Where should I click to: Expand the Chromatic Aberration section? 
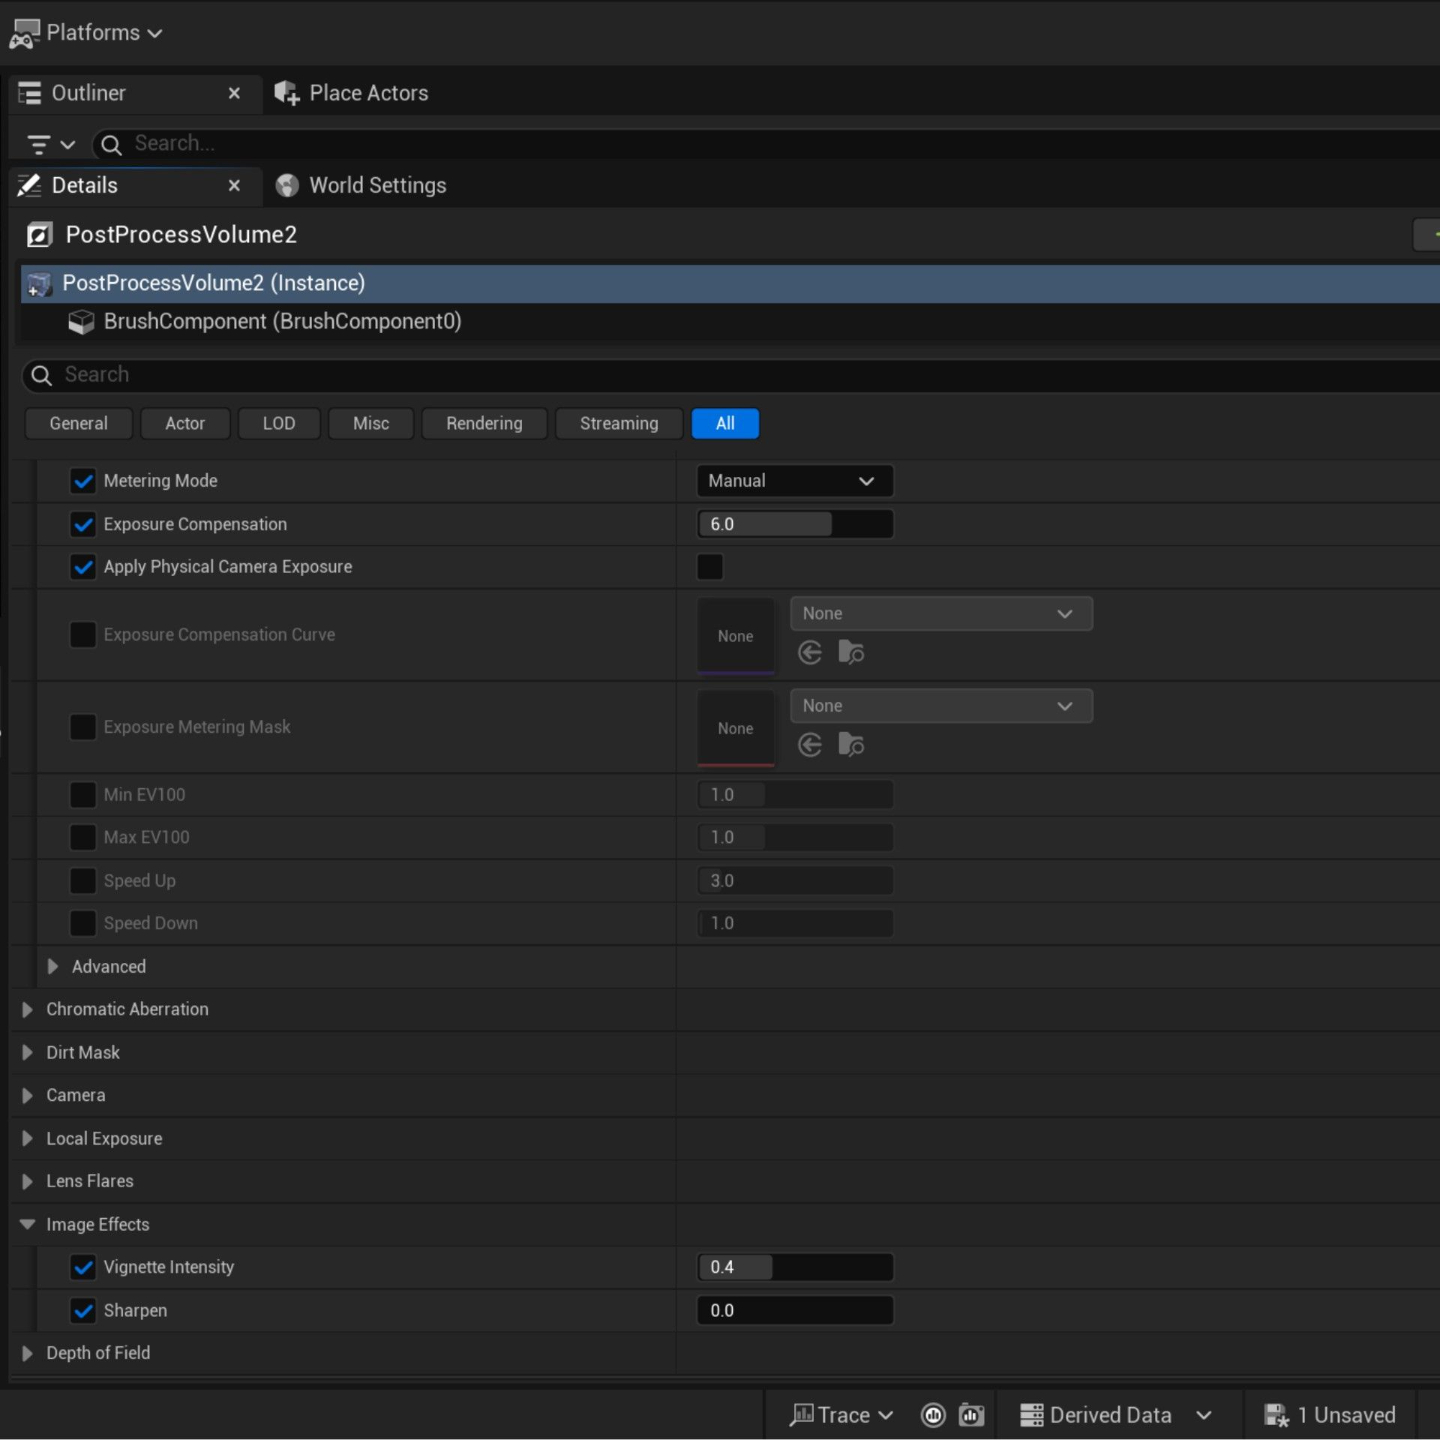[27, 1010]
